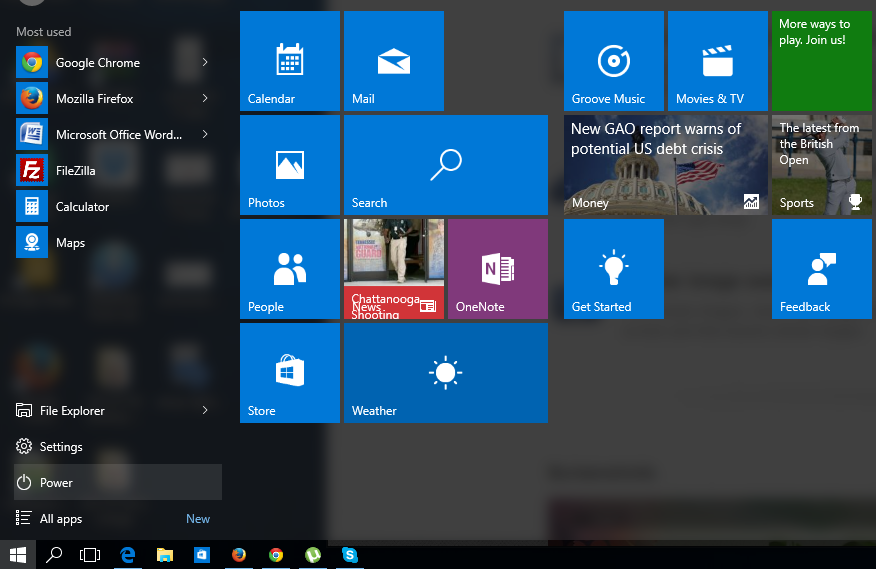The width and height of the screenshot is (876, 569).
Task: Open the OneNote tile
Action: pyautogui.click(x=498, y=269)
